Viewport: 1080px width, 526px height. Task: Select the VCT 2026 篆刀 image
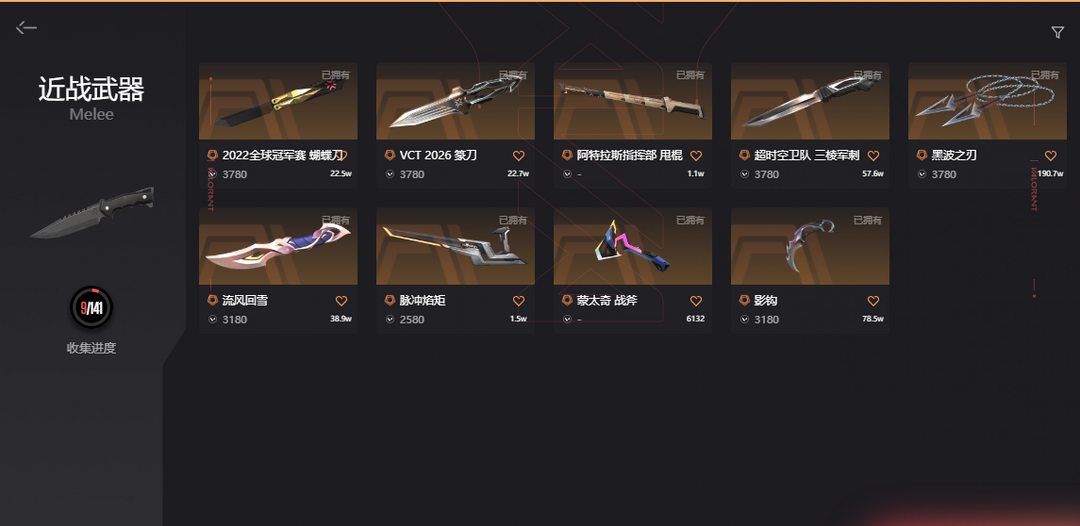pos(455,101)
